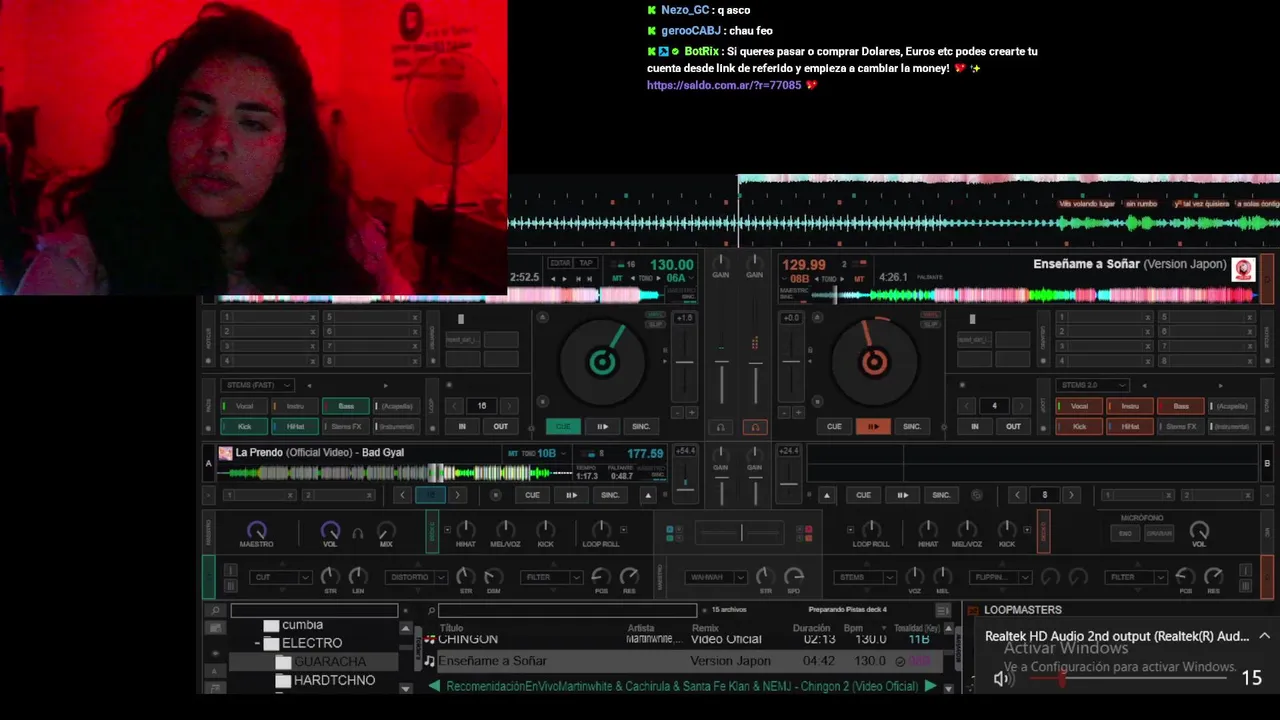Set loop OUT on left deck

point(500,426)
